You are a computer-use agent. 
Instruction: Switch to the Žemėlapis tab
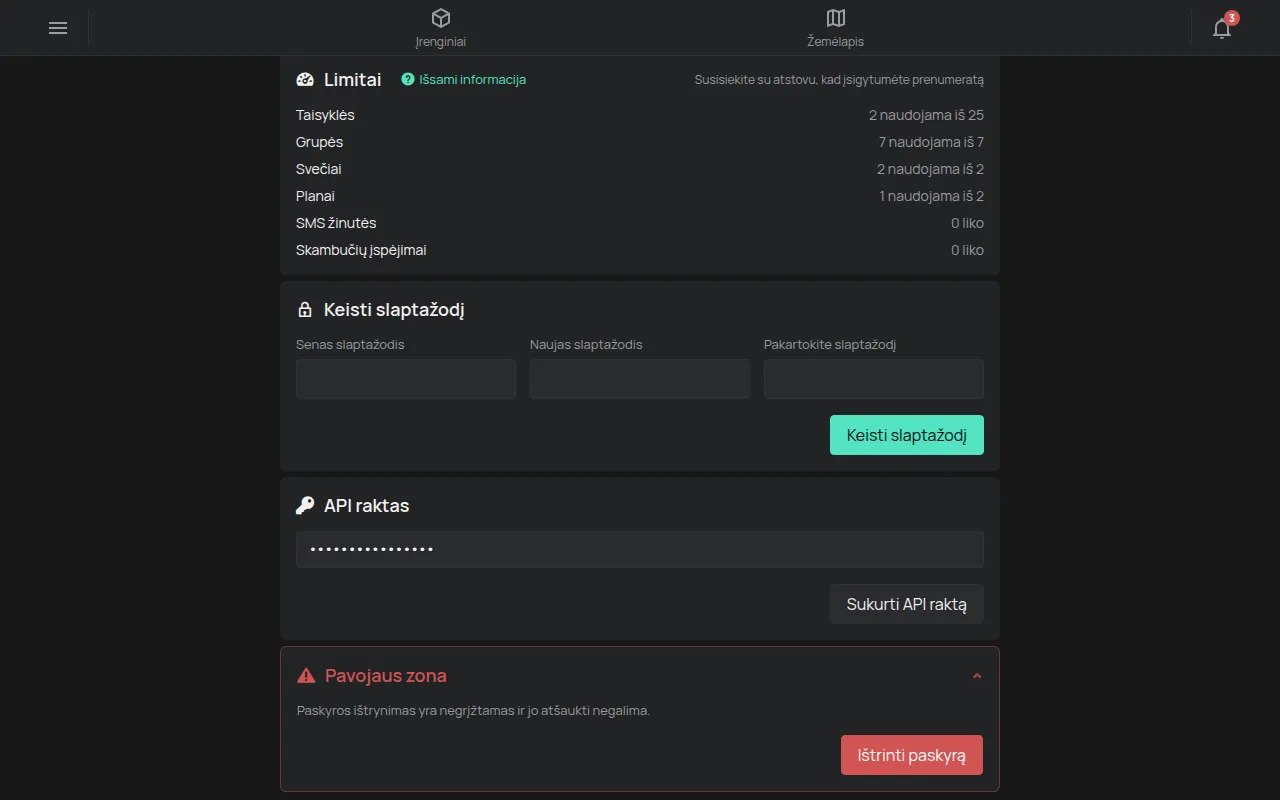836,28
